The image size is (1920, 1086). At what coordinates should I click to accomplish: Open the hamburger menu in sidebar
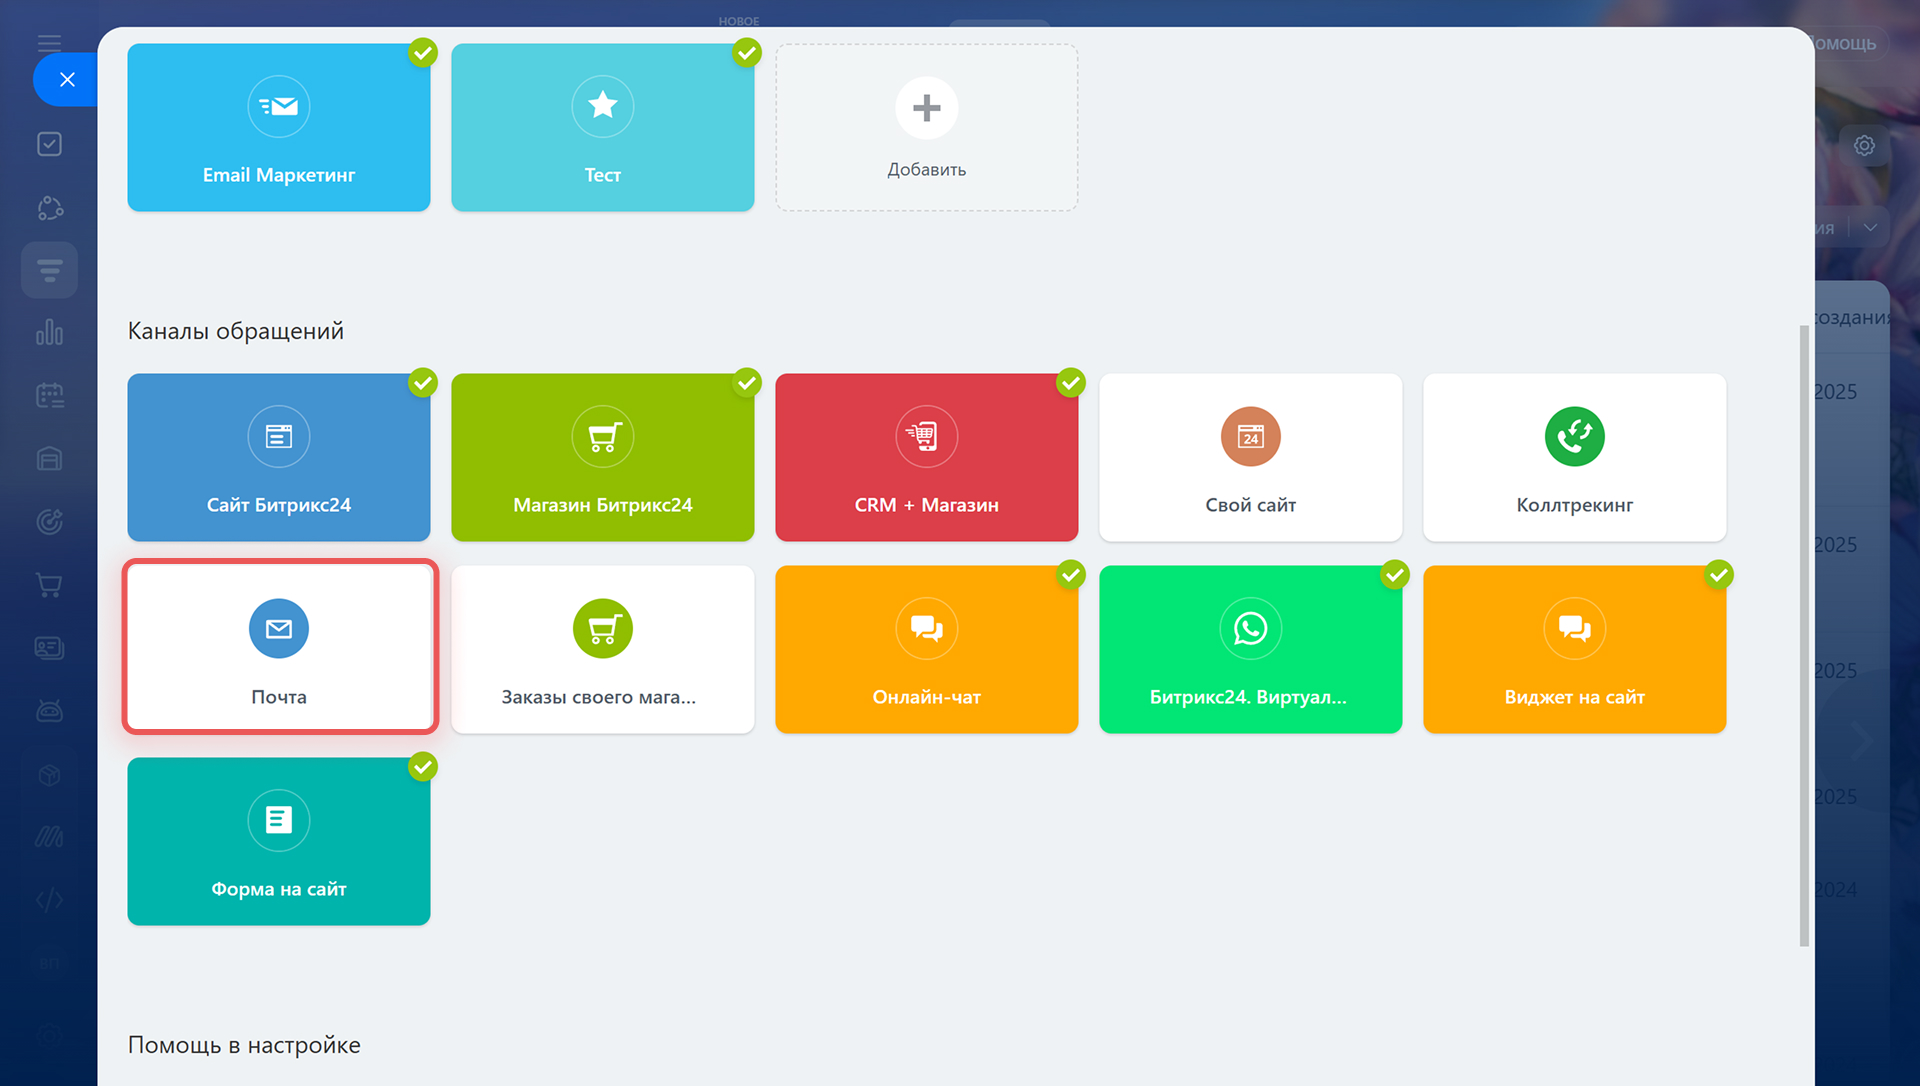49,43
